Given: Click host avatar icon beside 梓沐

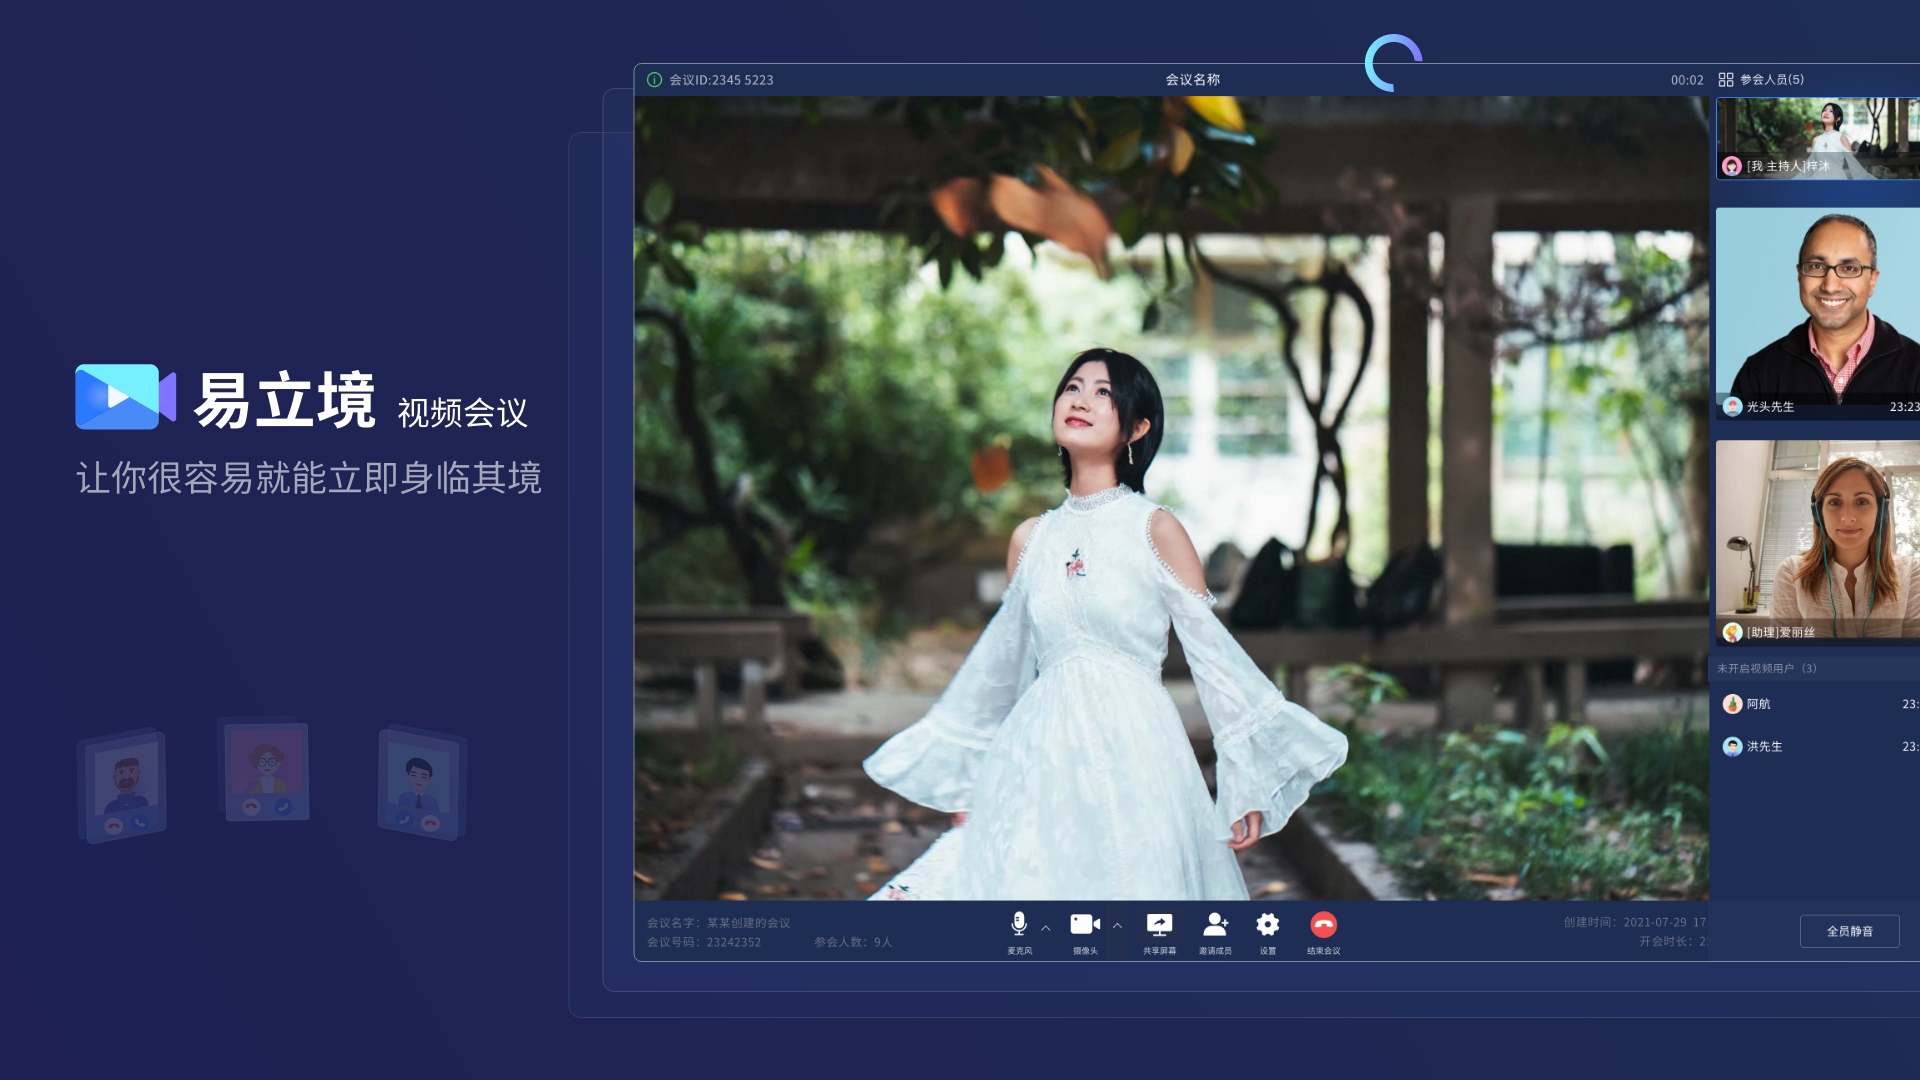Looking at the screenshot, I should coord(1732,166).
